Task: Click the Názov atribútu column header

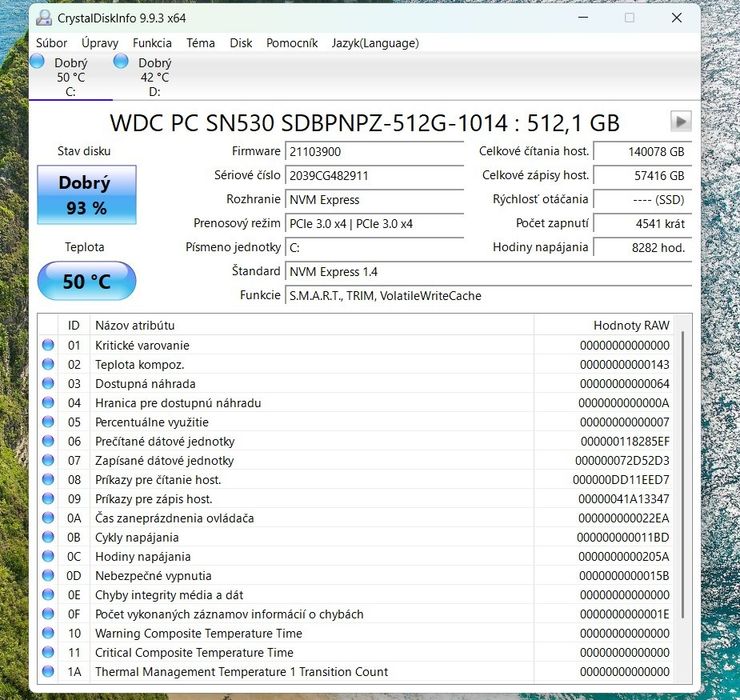Action: click(311, 325)
